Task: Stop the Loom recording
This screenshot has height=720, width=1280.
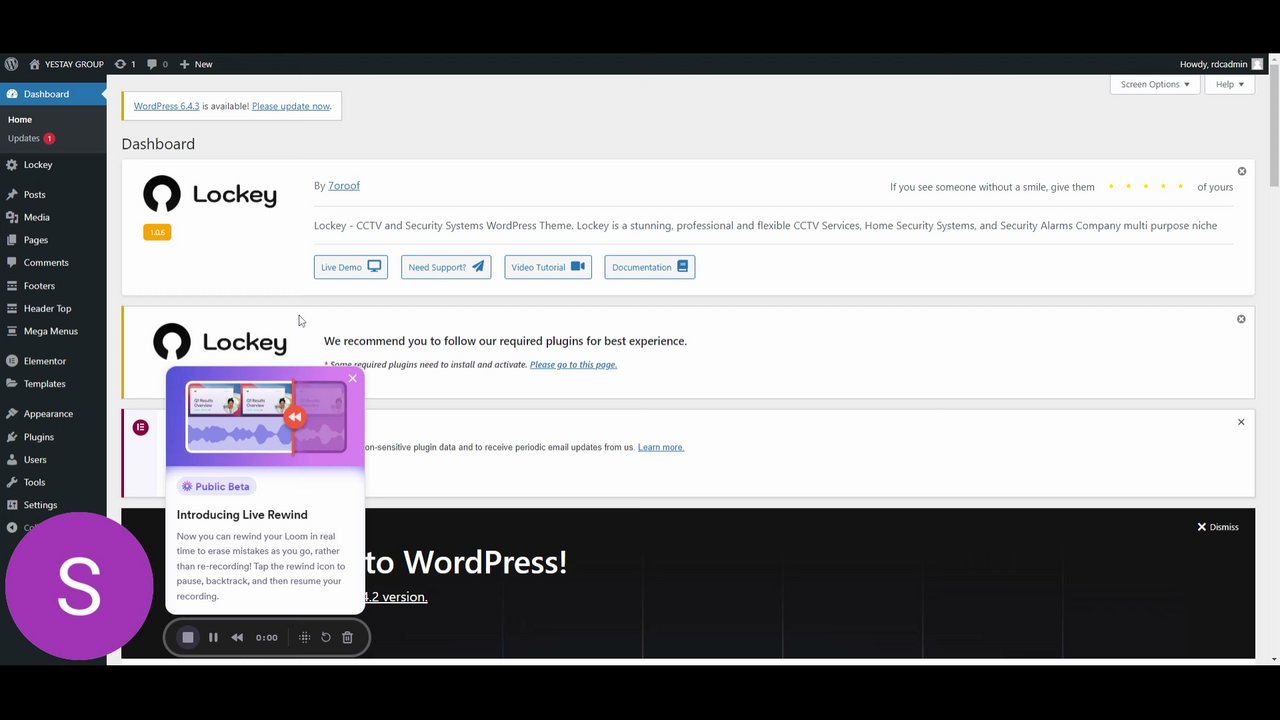Action: click(188, 637)
